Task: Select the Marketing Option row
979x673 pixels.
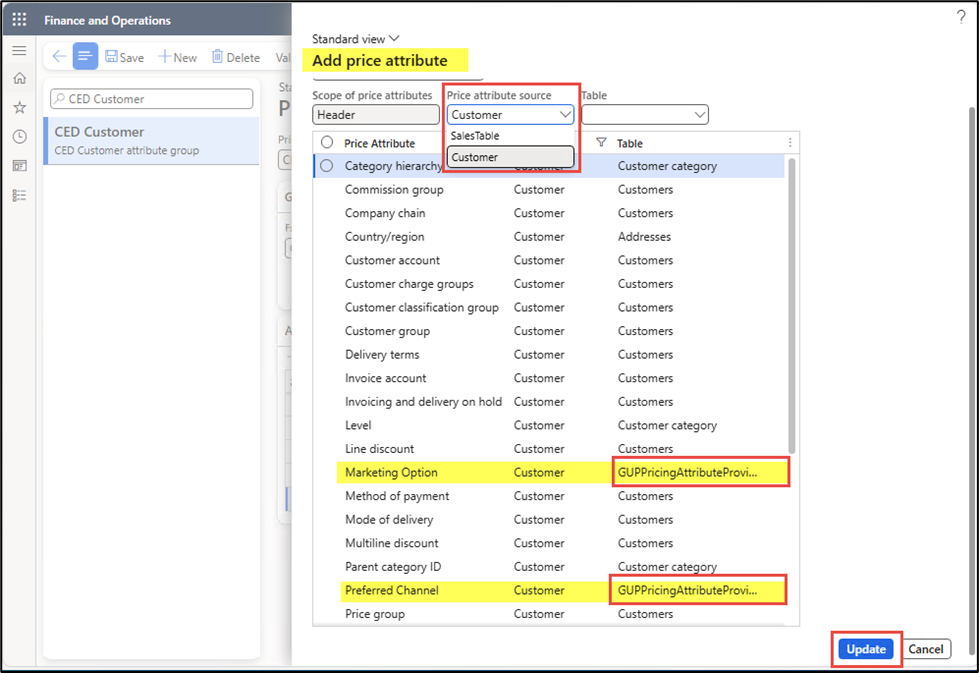Action: click(x=549, y=473)
